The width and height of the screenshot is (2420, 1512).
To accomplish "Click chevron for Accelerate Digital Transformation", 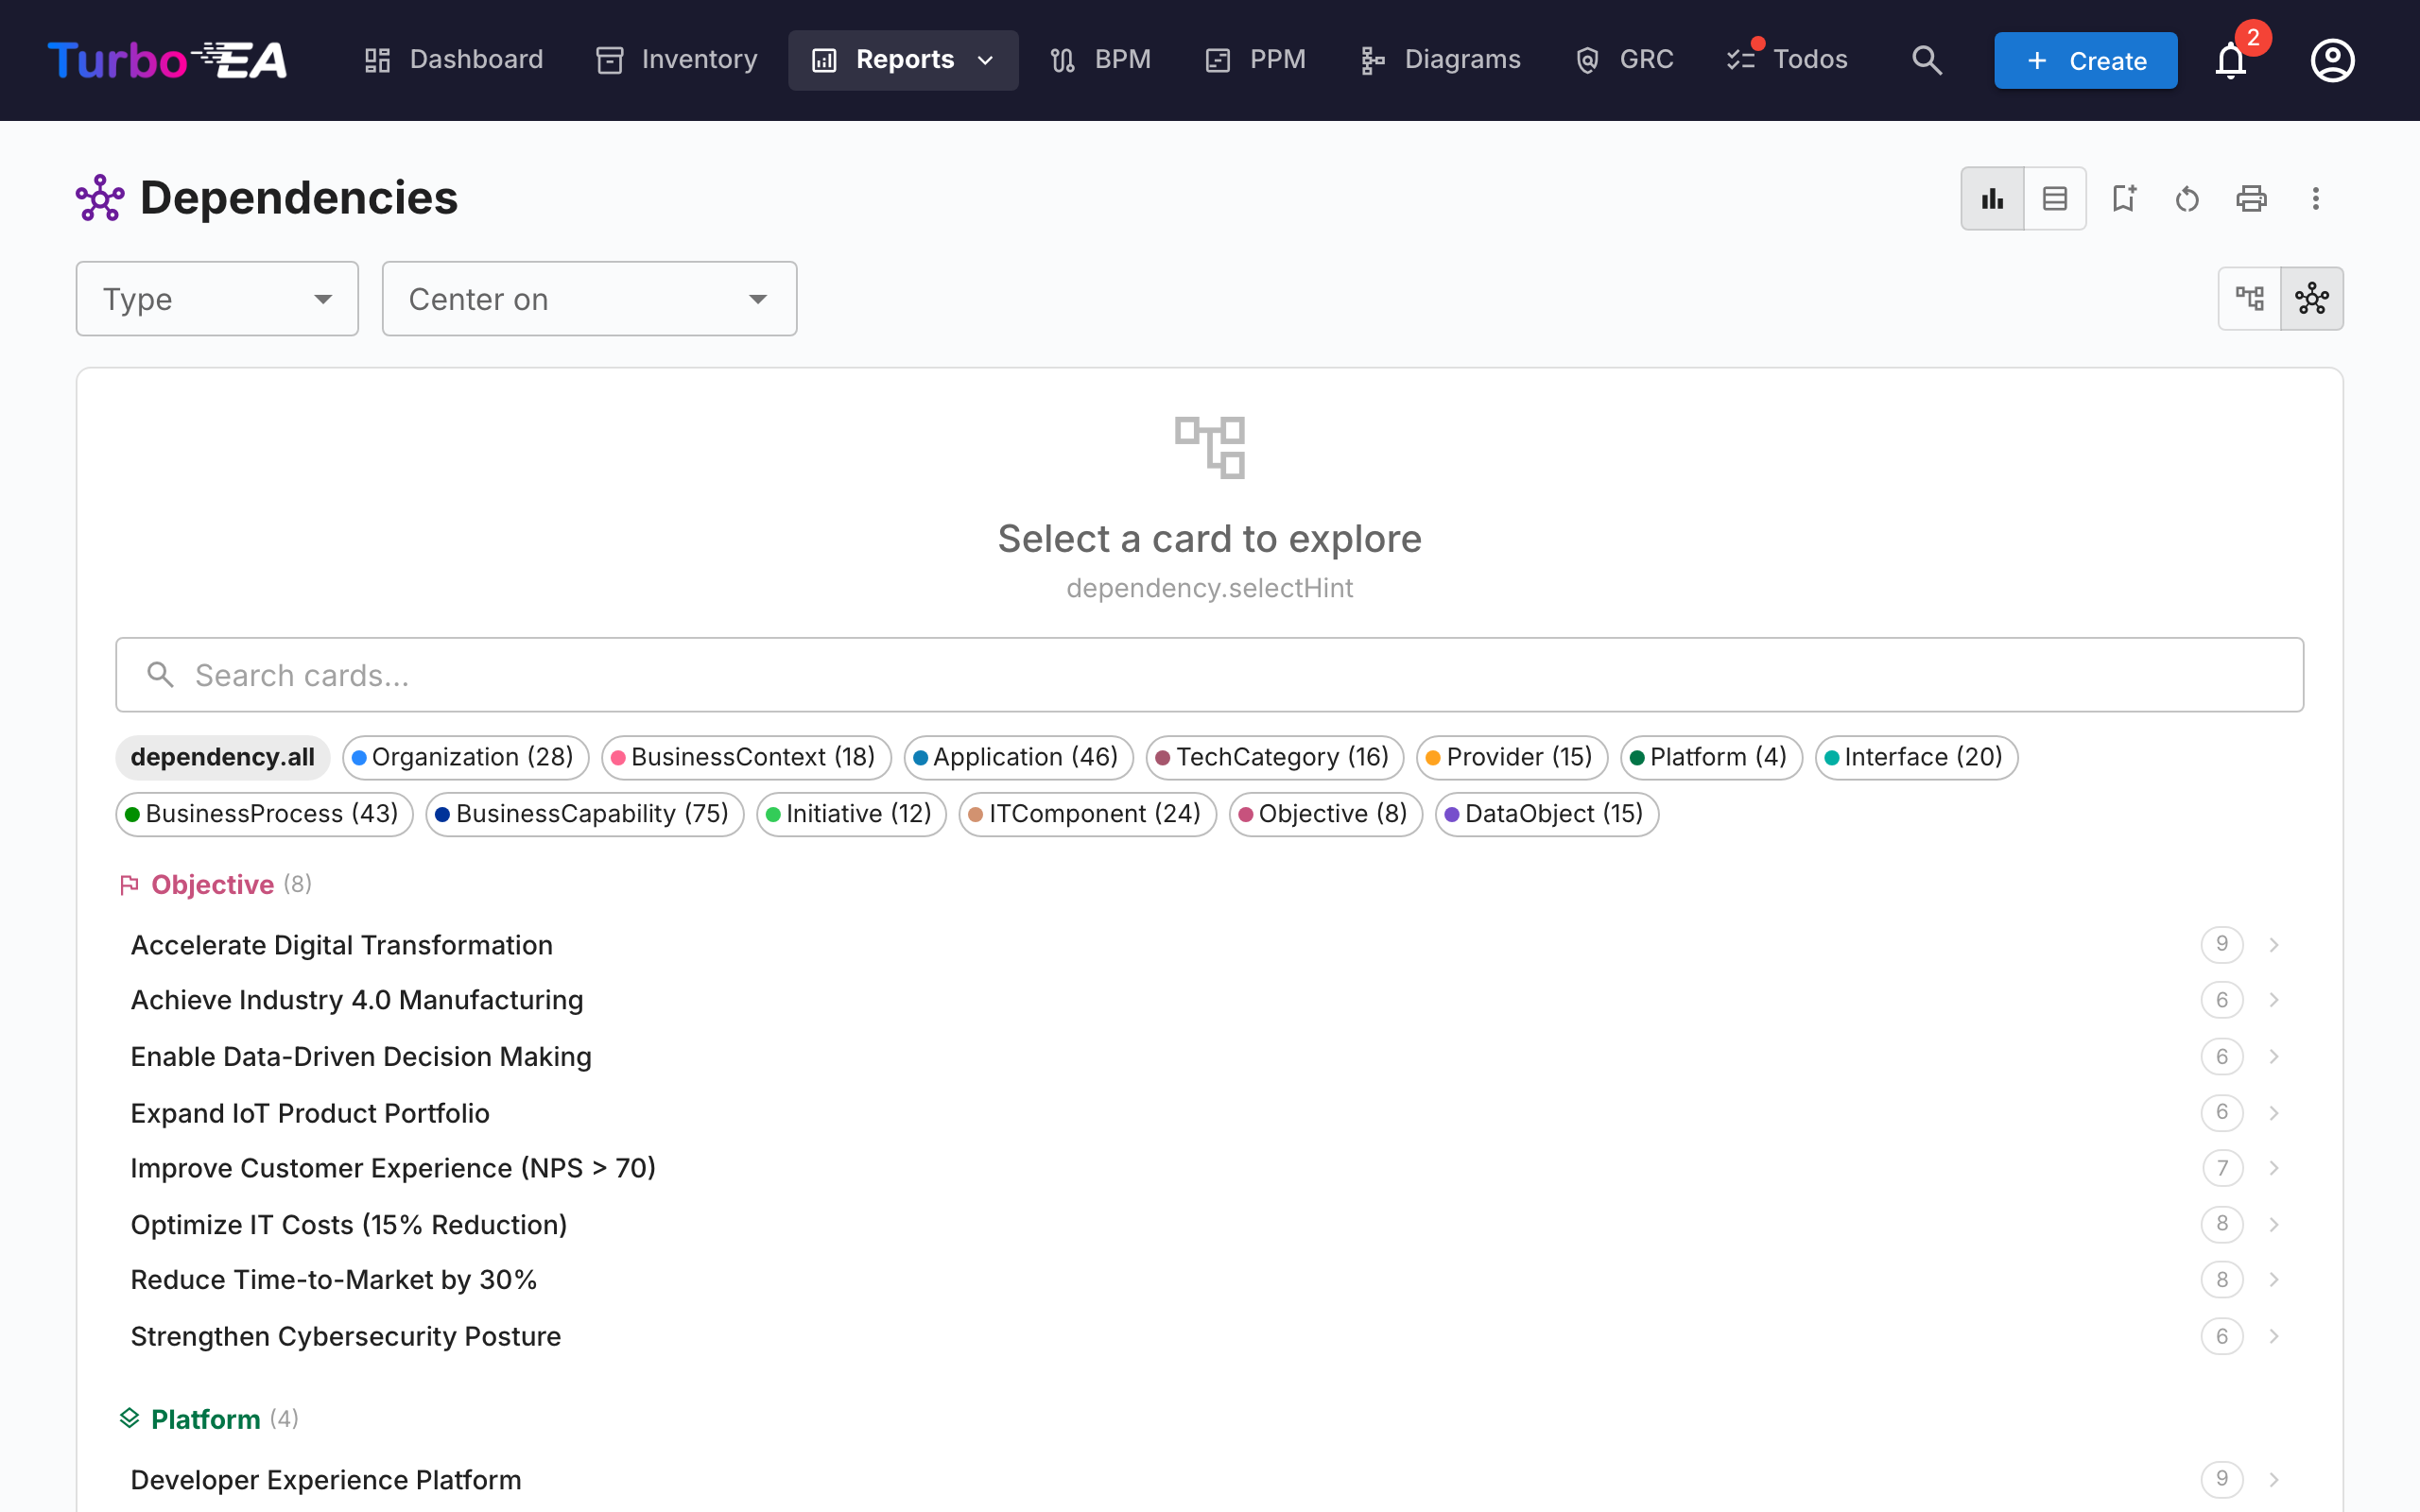I will [x=2274, y=945].
